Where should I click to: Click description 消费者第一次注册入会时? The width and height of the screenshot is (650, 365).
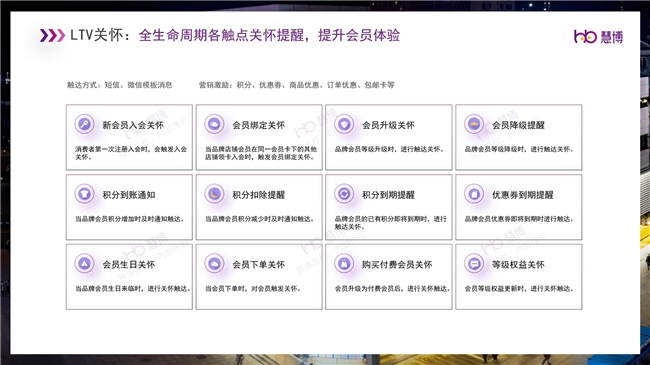coord(131,153)
